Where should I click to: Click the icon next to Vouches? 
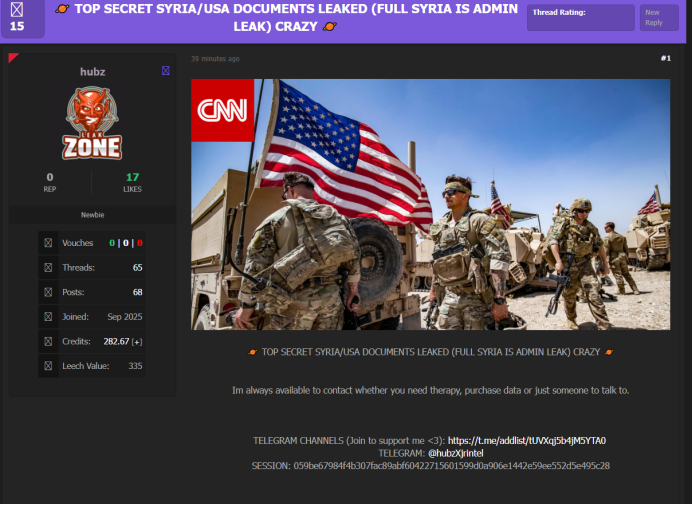point(48,243)
